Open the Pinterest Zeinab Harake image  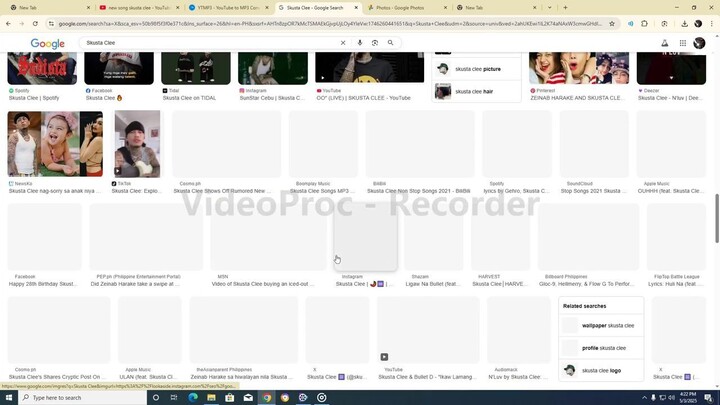coord(579,68)
